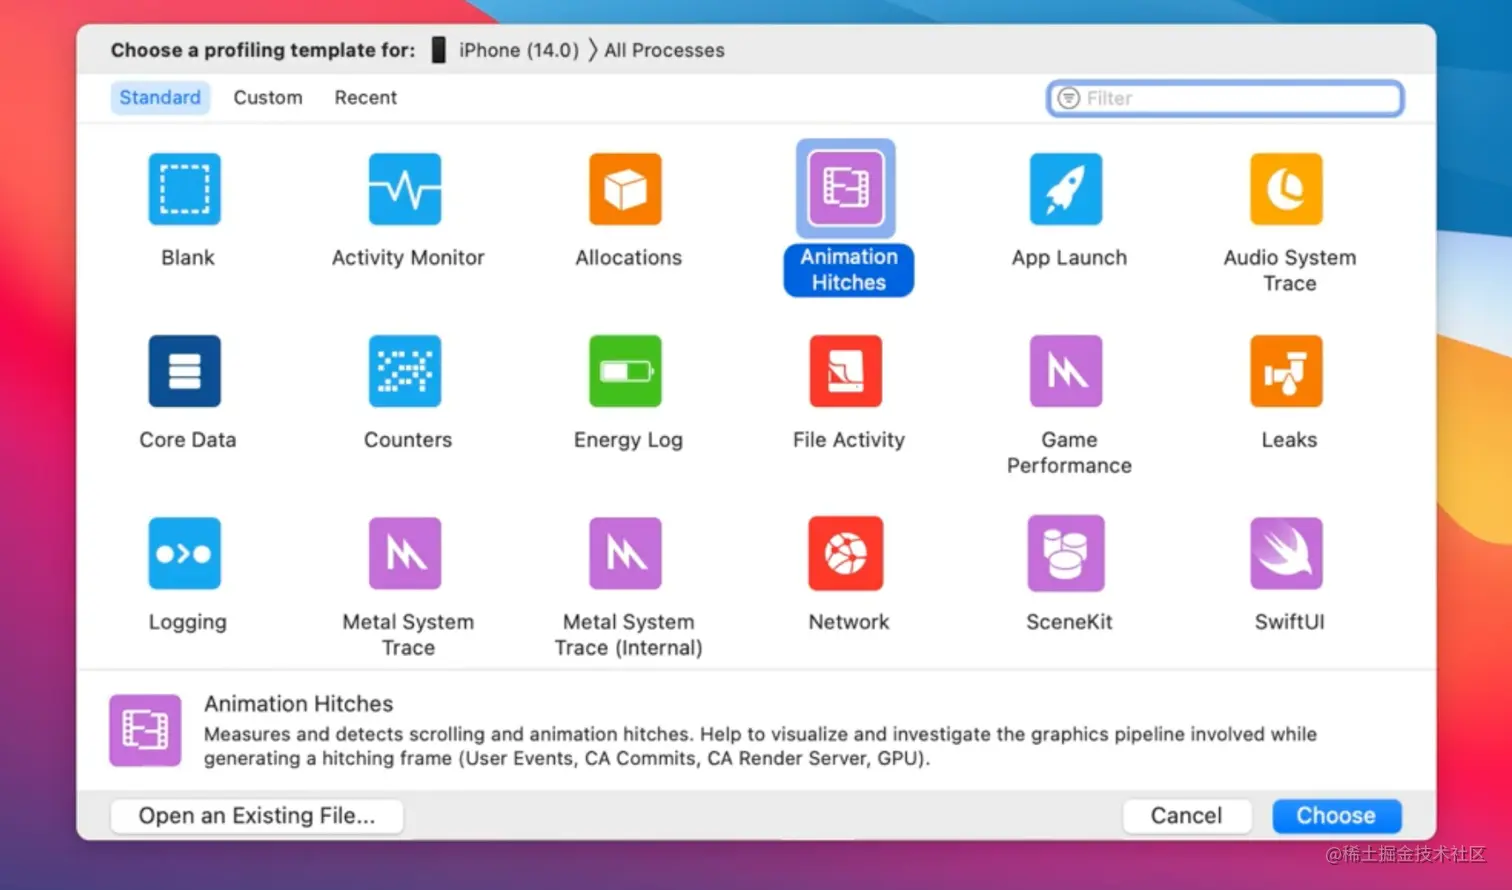This screenshot has height=890, width=1512.
Task: Pick the Allocations template icon
Action: point(625,189)
